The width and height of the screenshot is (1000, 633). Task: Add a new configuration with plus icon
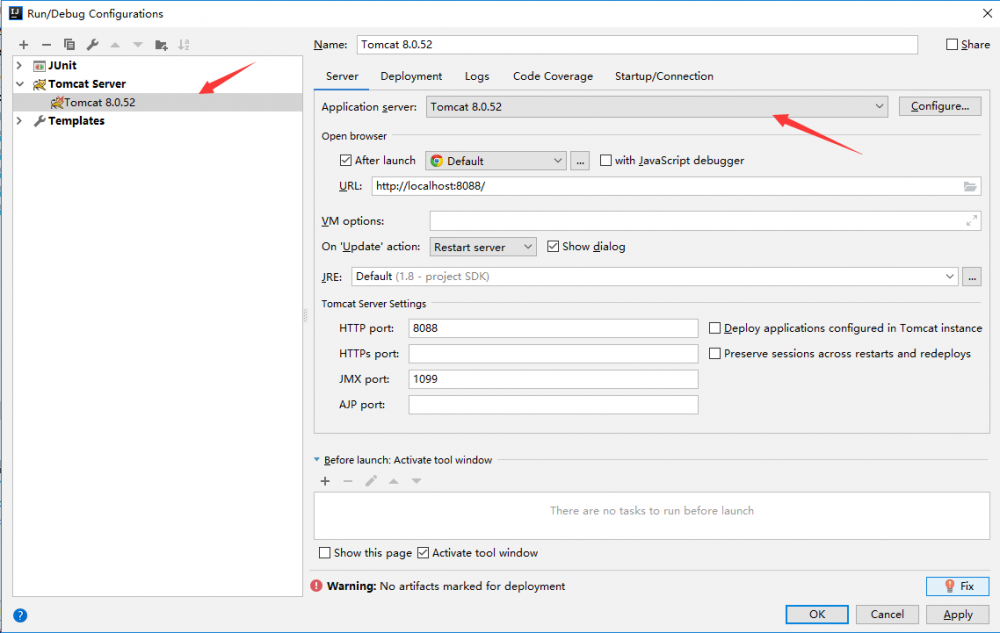tap(24, 45)
